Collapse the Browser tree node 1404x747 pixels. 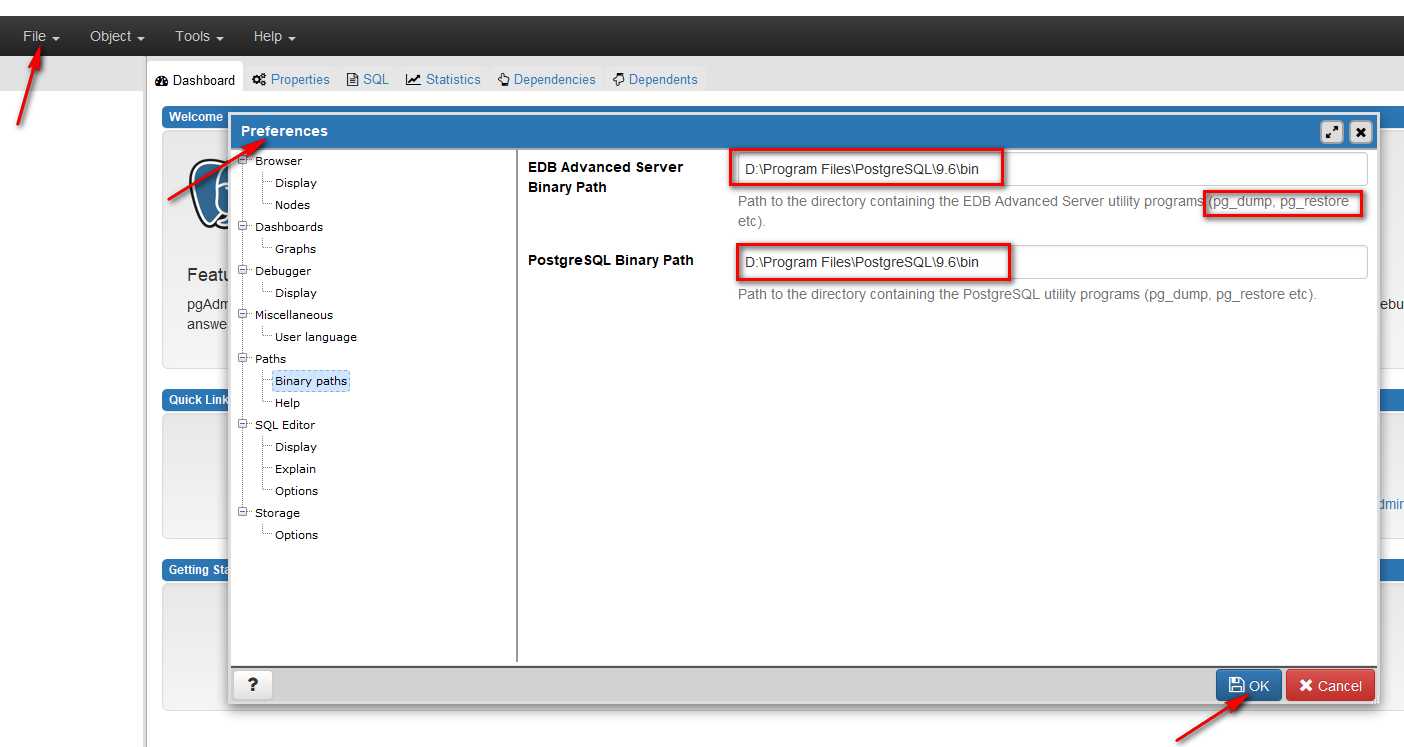point(242,160)
